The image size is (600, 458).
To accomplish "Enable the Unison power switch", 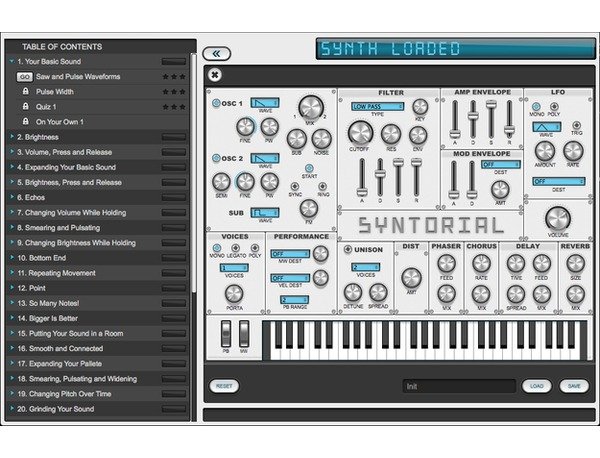I will pos(347,248).
